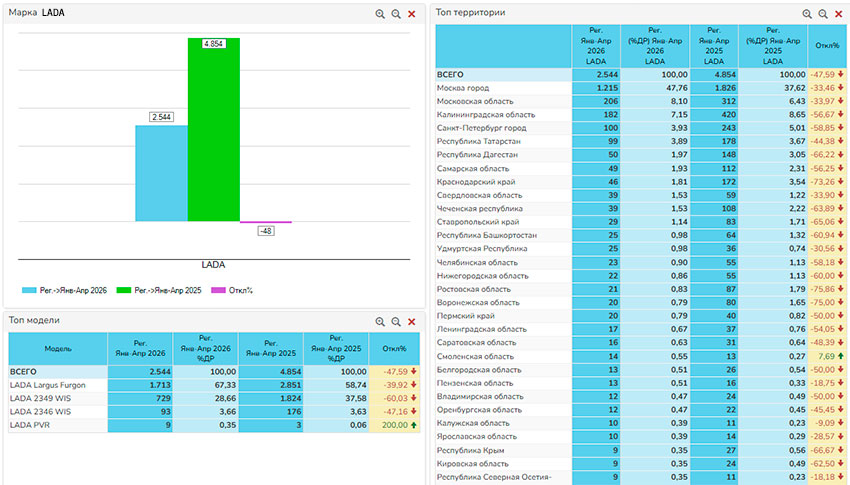Screen dimensions: 850x485
Task: Select Нижегородская область row
Action: 641,276
